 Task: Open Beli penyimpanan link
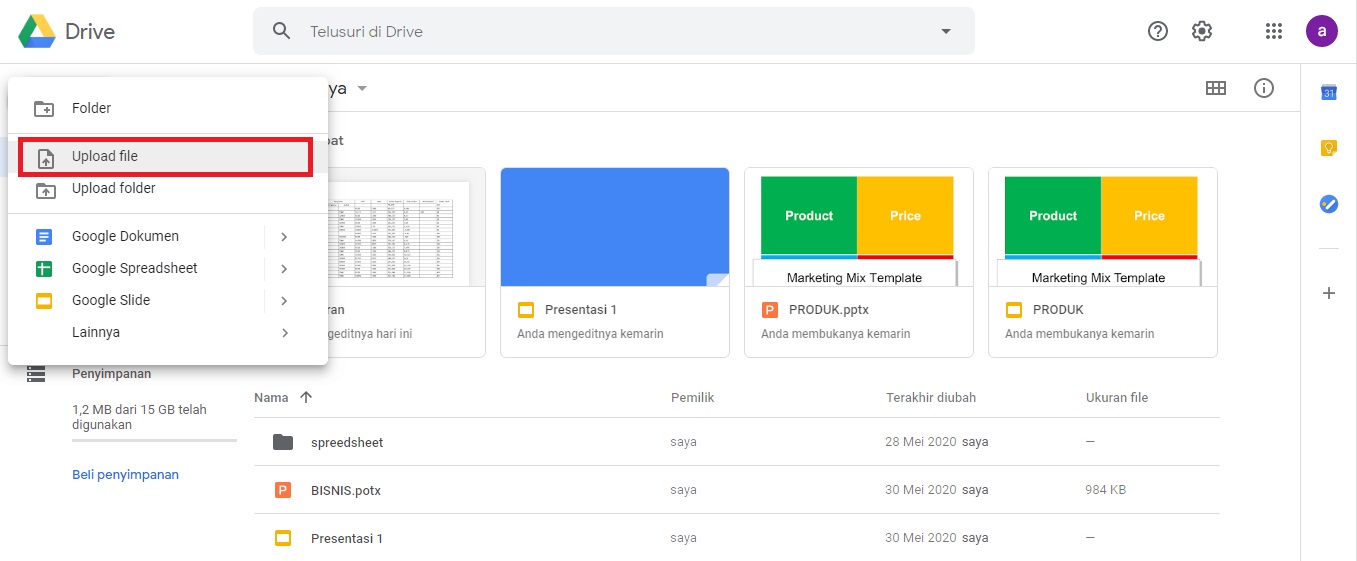coord(125,475)
